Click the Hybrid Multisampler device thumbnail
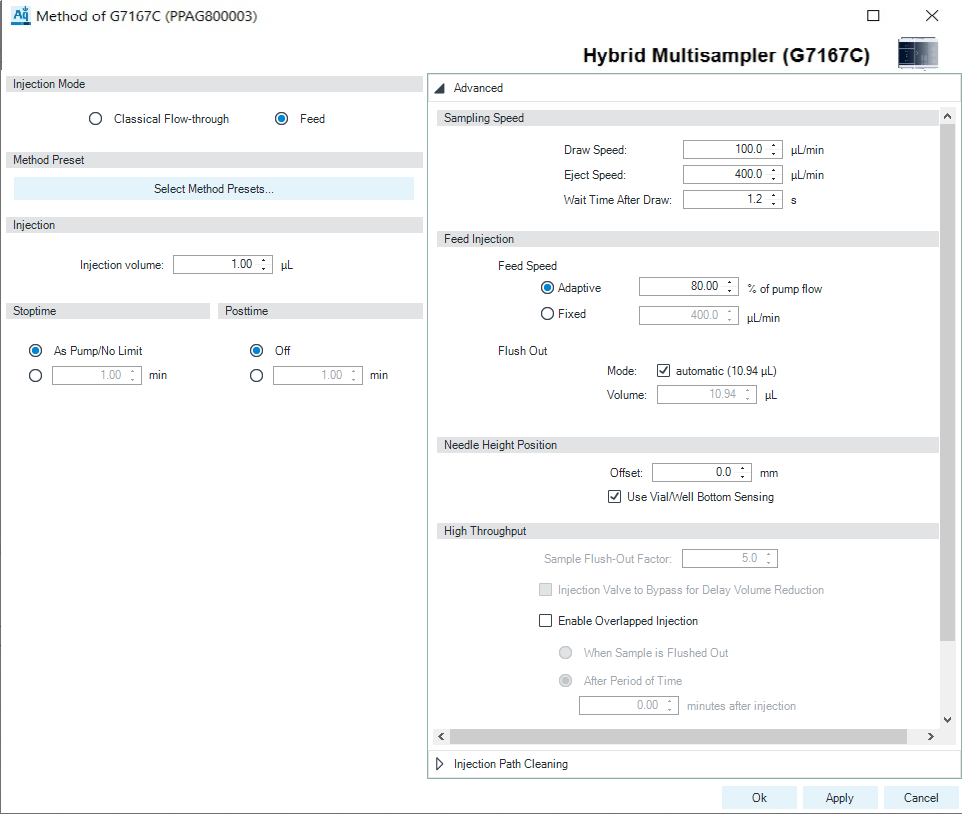The height and width of the screenshot is (814, 962). point(916,54)
